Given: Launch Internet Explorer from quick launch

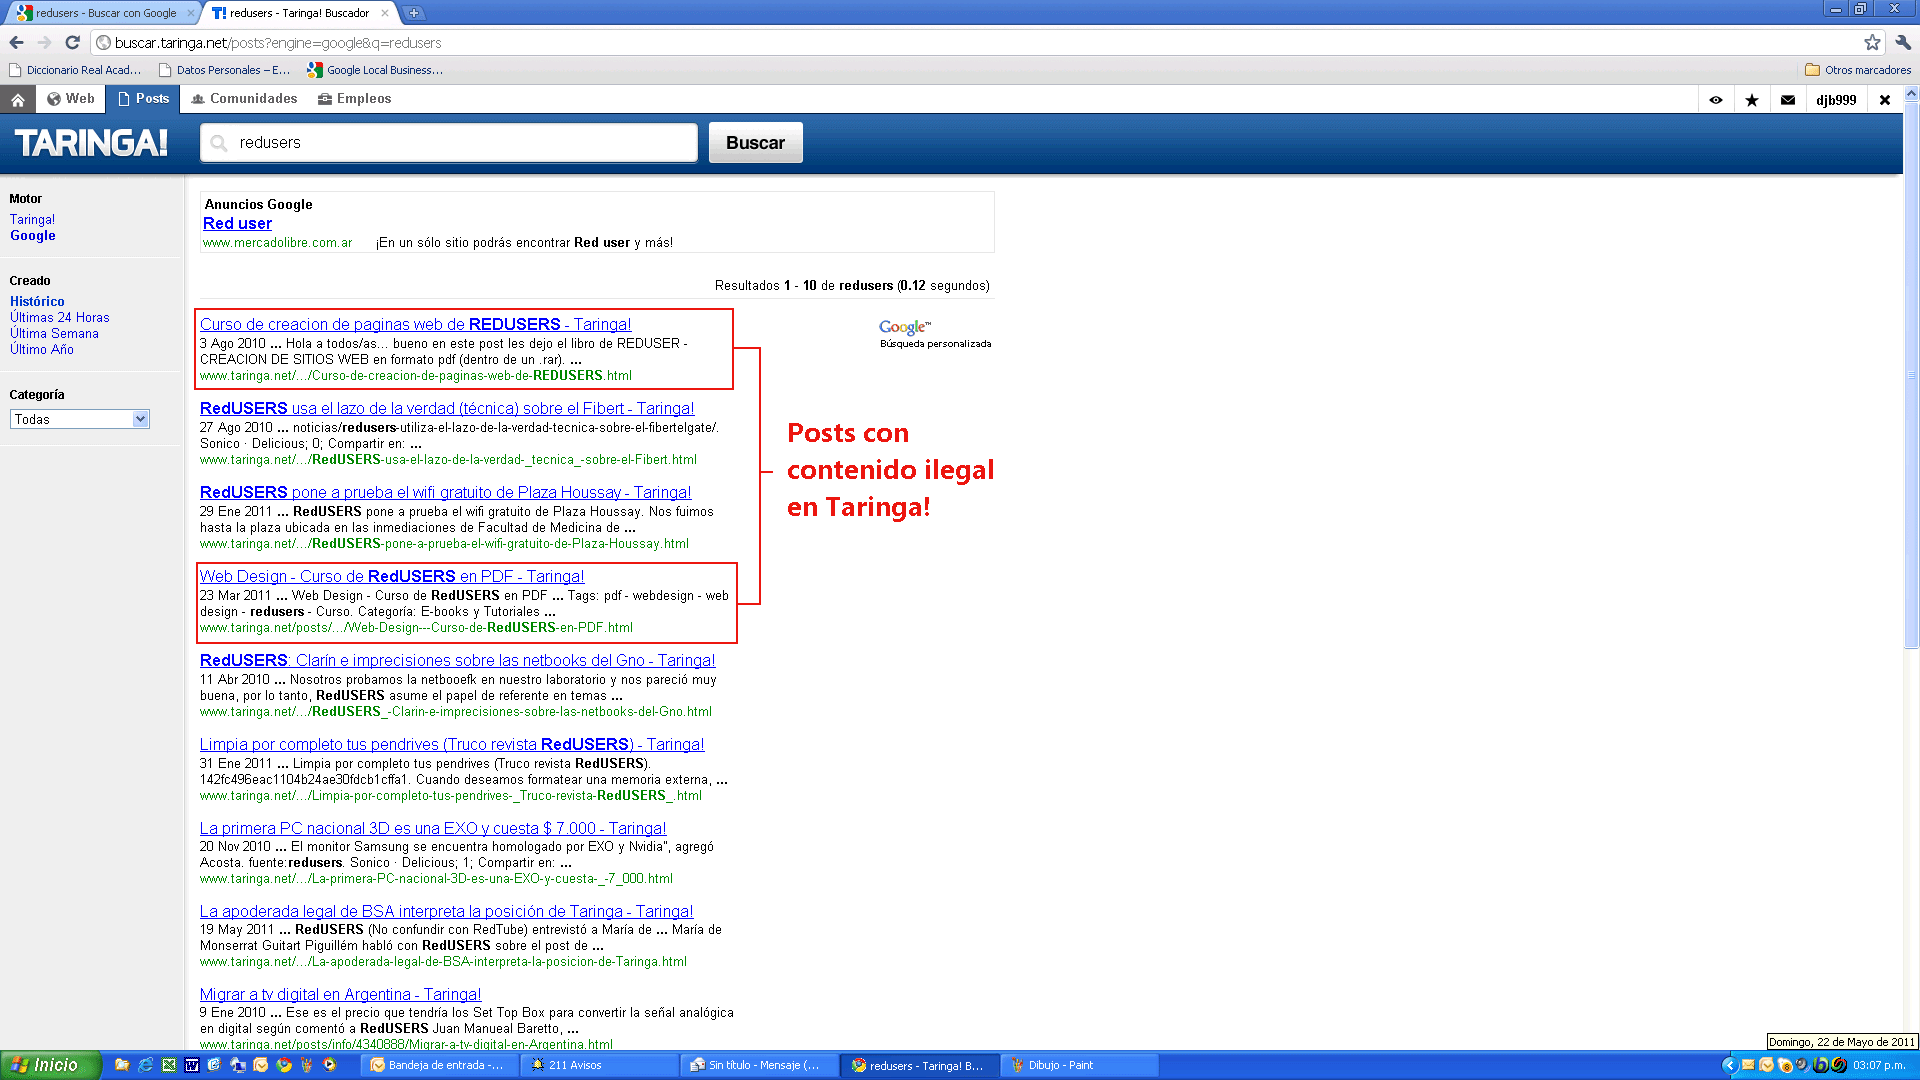Looking at the screenshot, I should coord(145,1065).
